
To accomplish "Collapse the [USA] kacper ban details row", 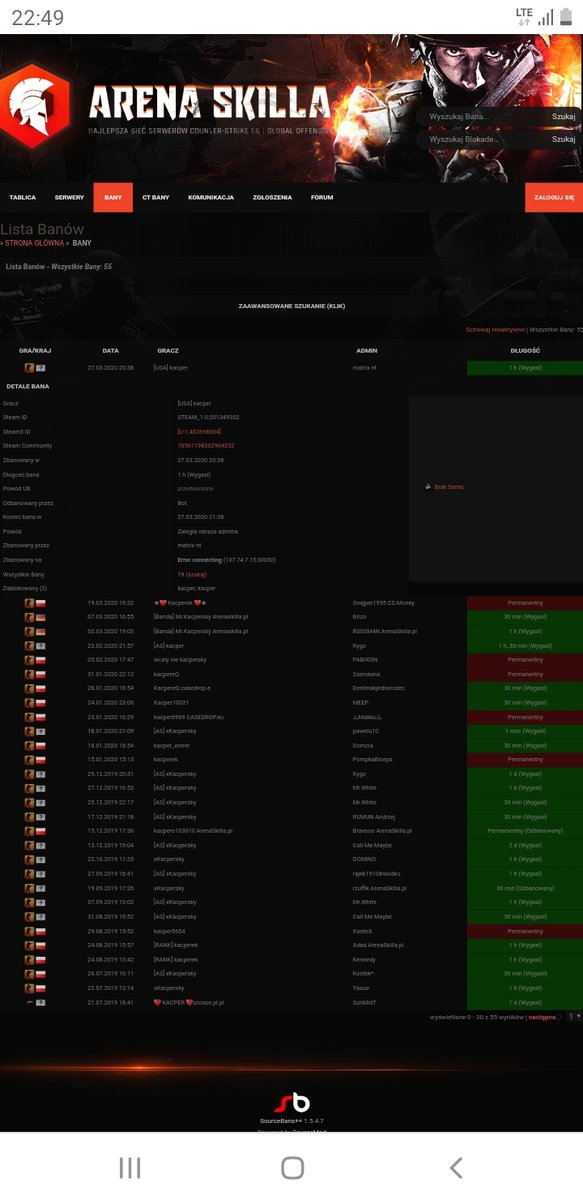I will click(291, 368).
